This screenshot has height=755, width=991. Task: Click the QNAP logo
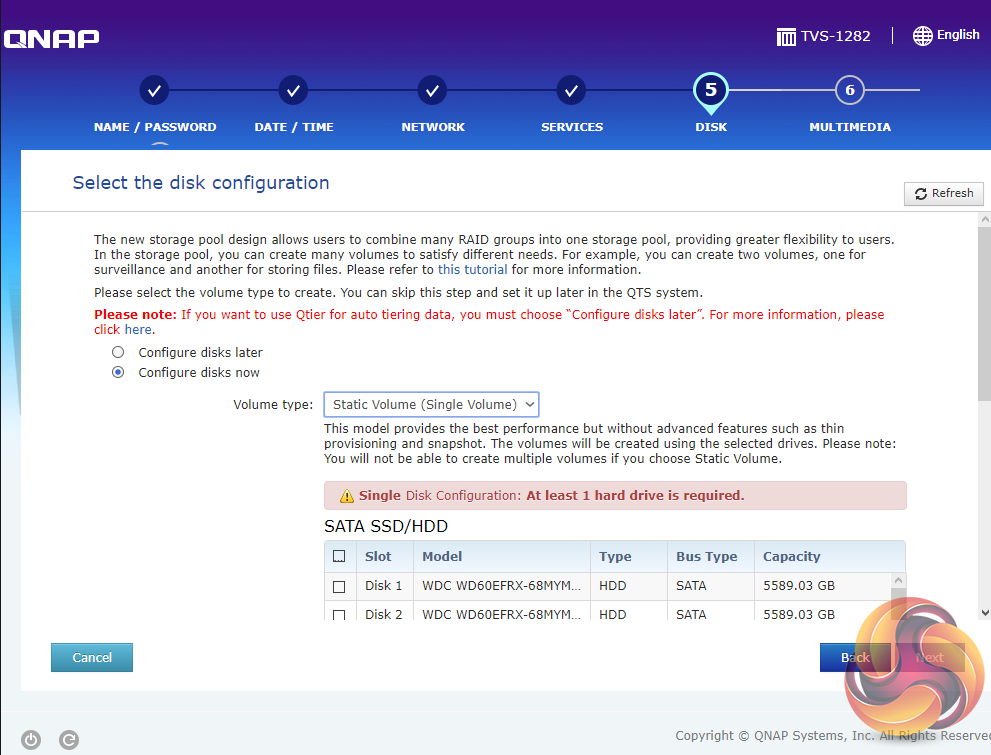click(x=51, y=39)
